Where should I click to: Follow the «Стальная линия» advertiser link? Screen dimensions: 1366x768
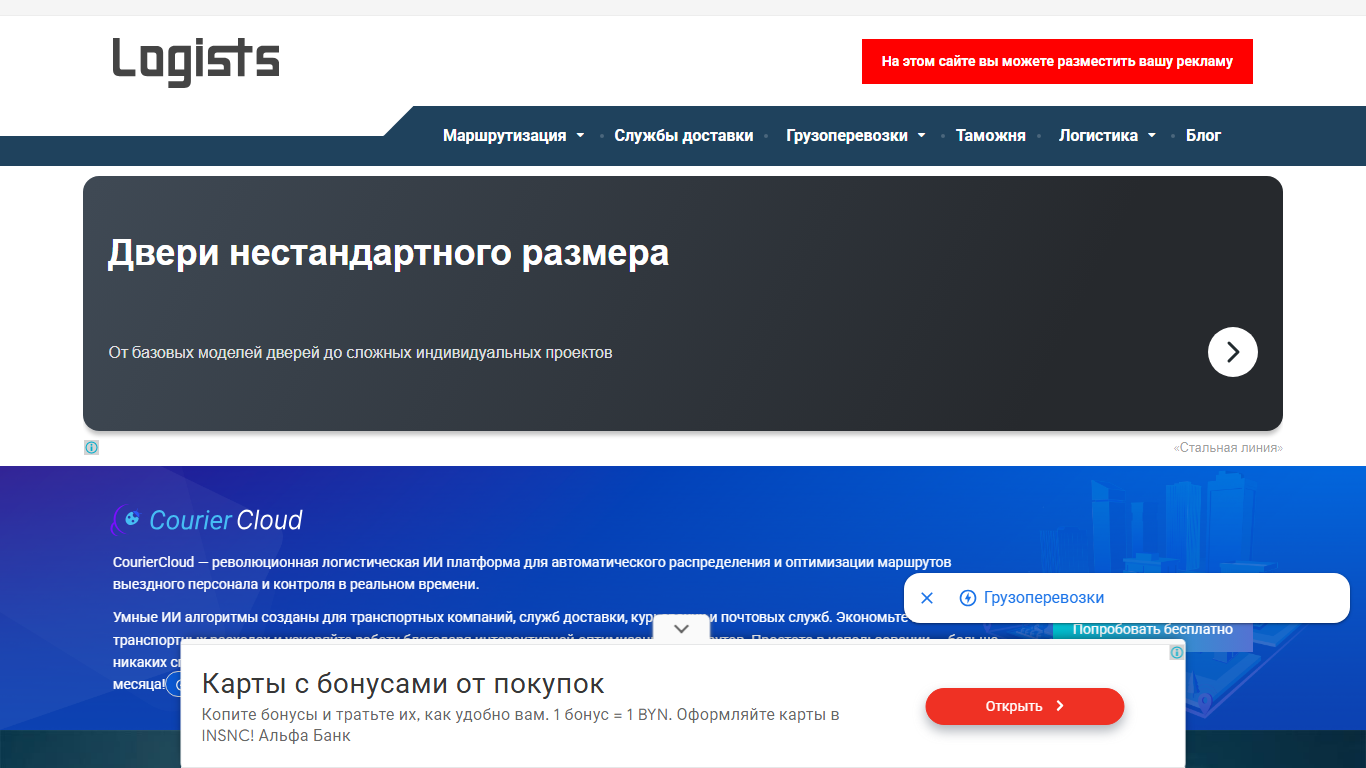point(1228,448)
